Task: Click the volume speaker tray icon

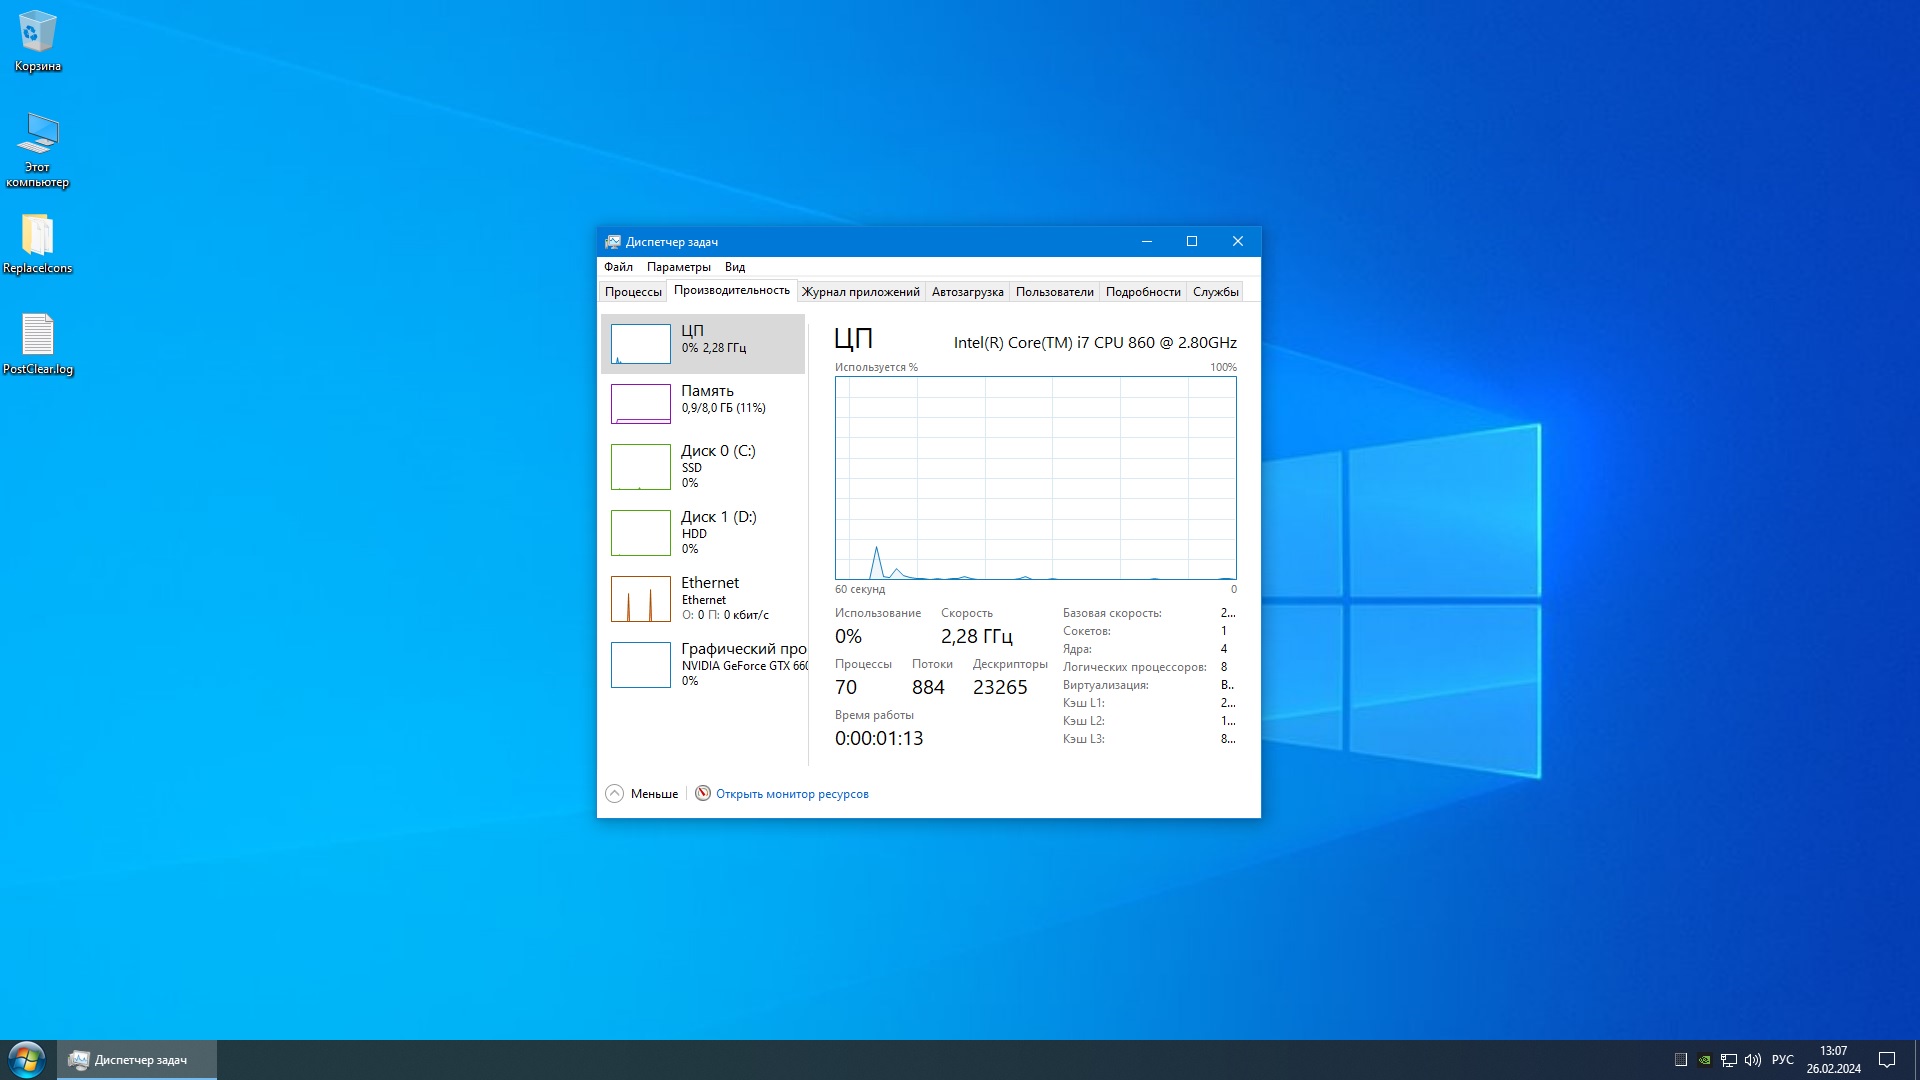Action: click(1753, 1060)
